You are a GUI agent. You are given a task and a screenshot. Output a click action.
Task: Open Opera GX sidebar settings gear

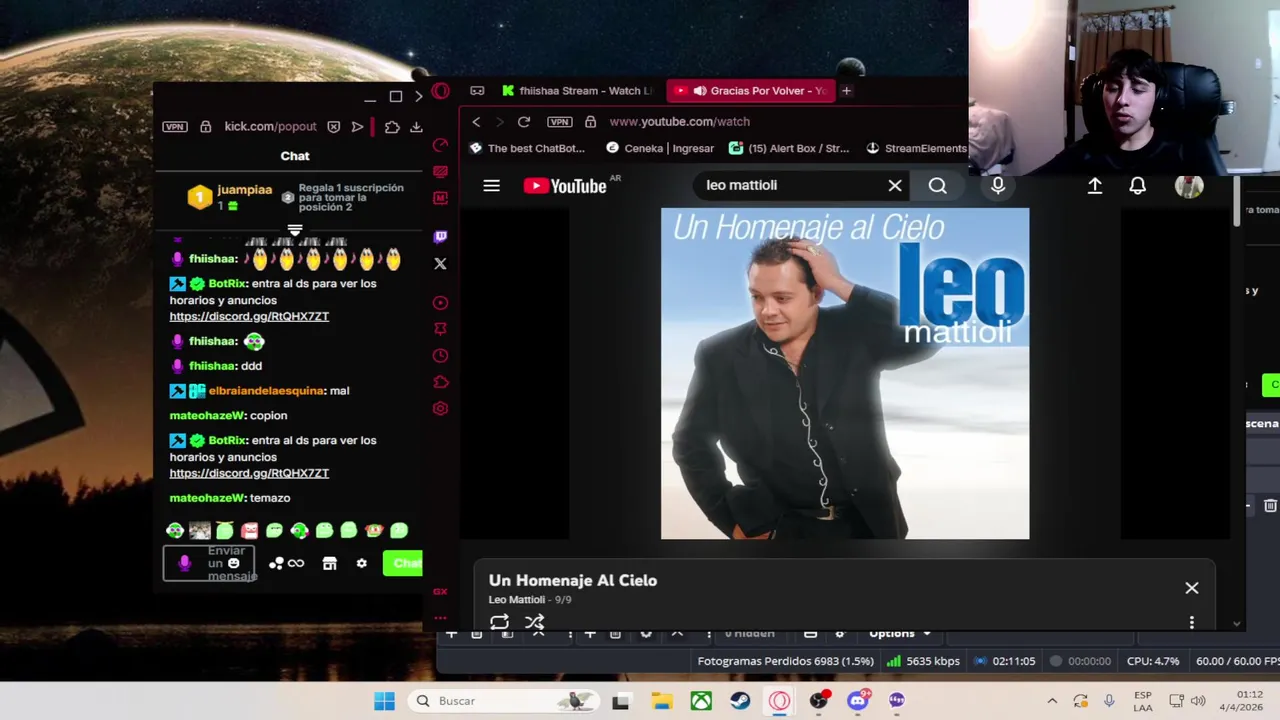point(440,408)
